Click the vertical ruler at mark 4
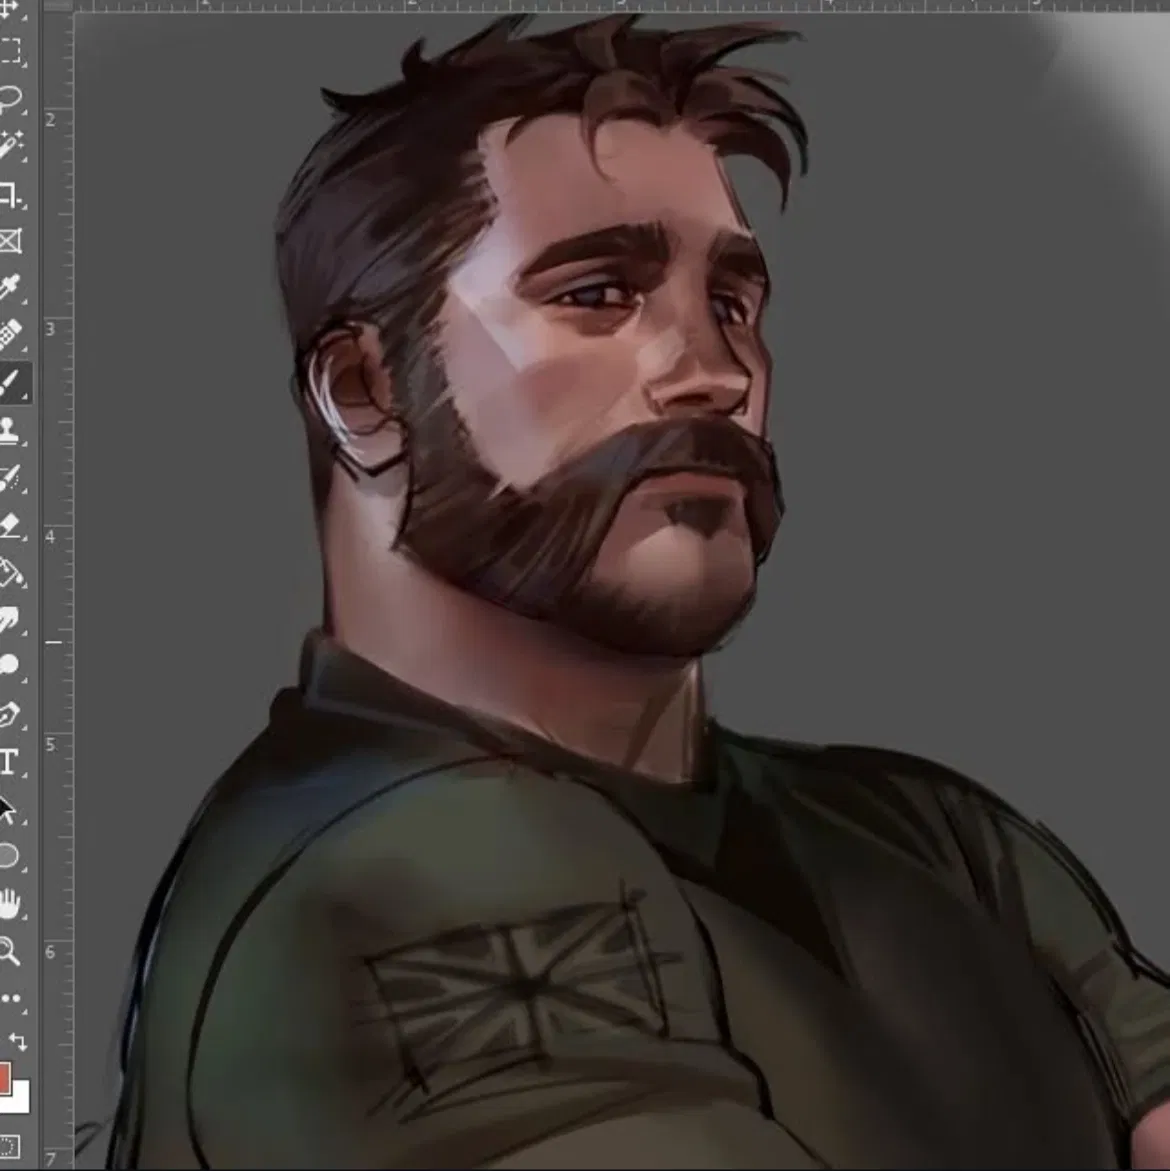1170x1171 pixels. tap(57, 536)
